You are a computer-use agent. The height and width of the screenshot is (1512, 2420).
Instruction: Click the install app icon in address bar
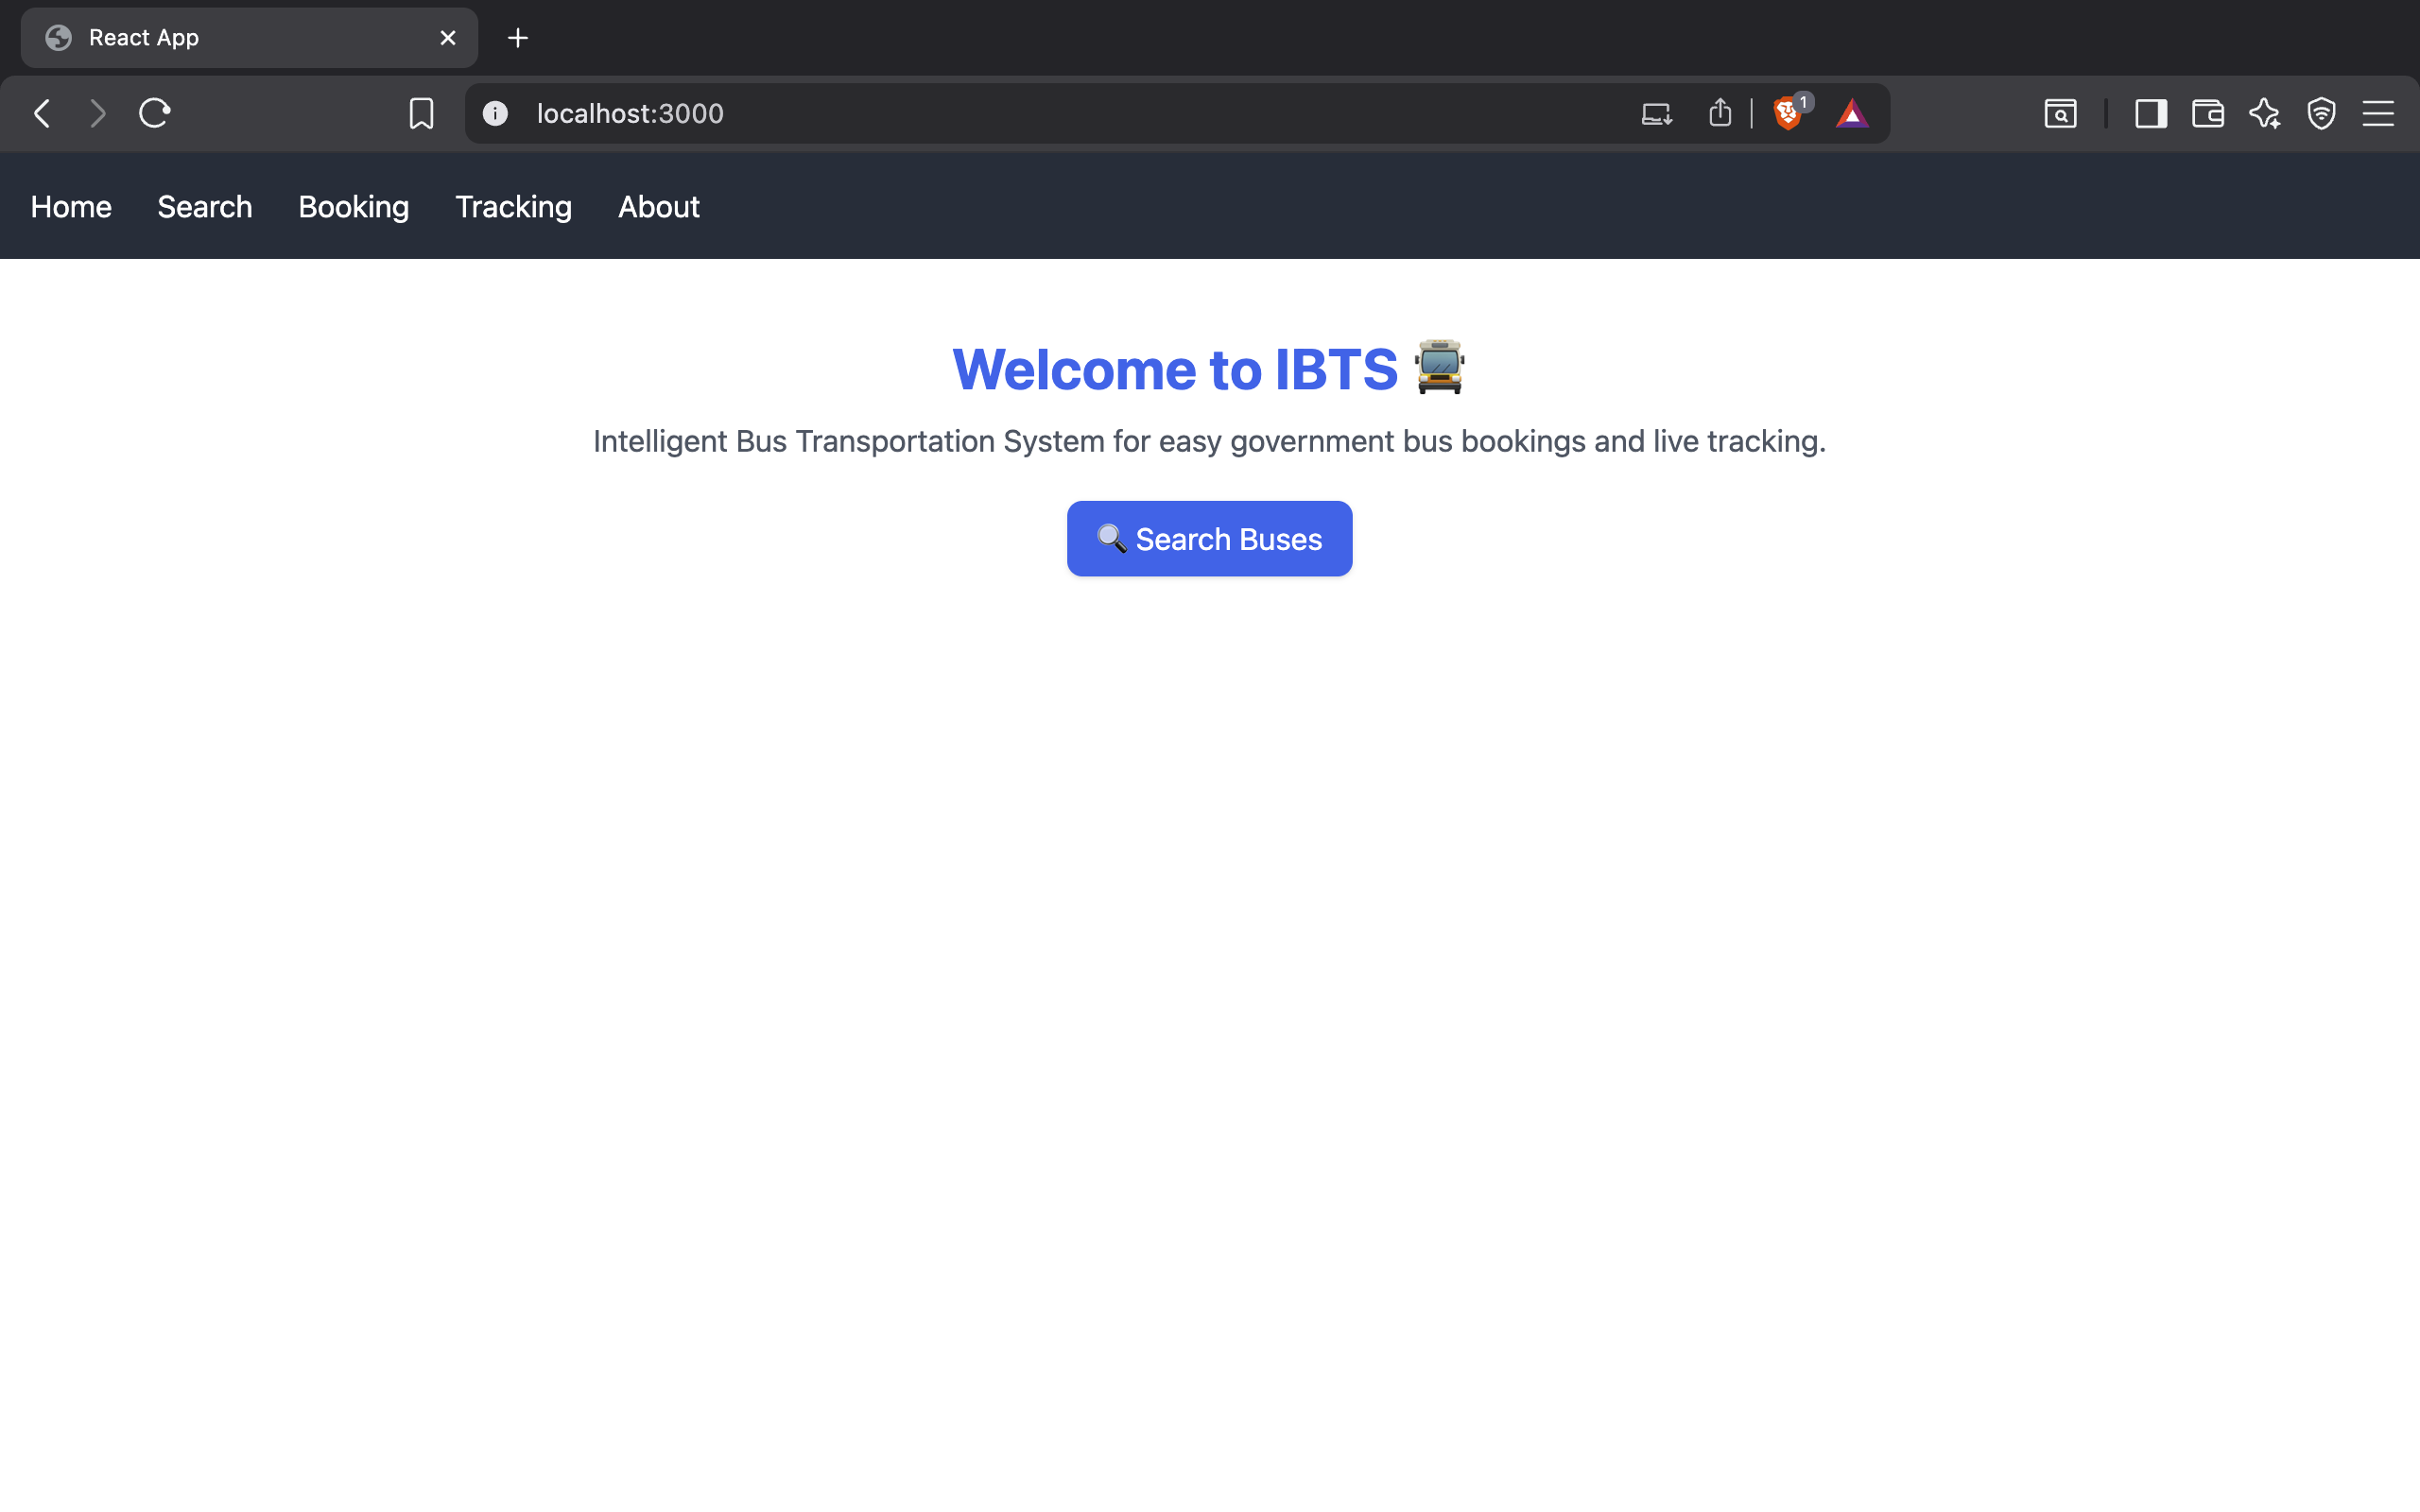tap(1656, 114)
